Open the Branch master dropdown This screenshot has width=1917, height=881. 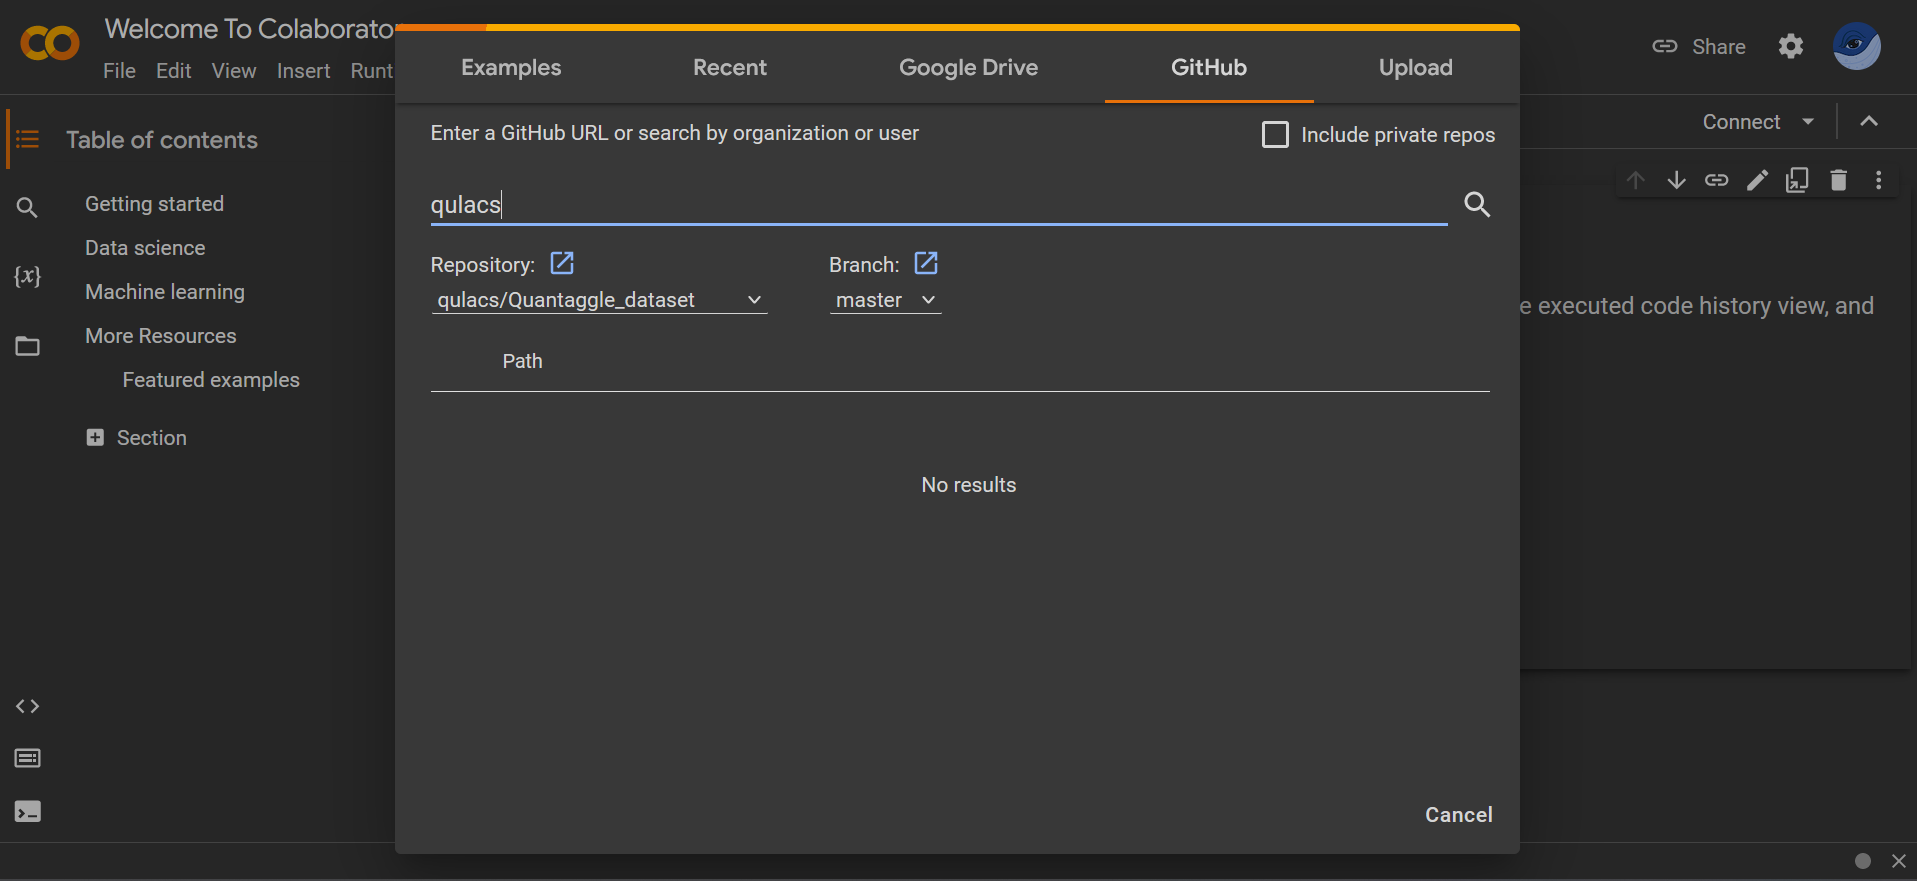(885, 300)
